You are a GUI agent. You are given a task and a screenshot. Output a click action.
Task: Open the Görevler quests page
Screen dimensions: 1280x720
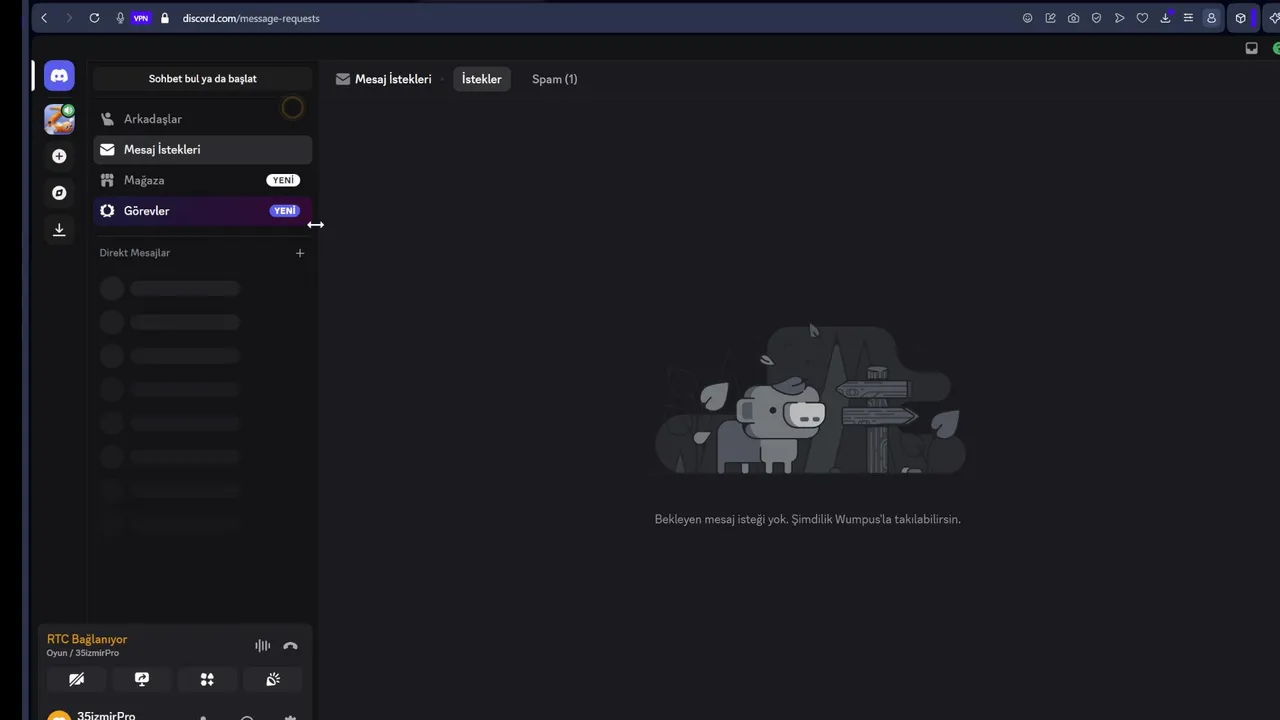[203, 211]
